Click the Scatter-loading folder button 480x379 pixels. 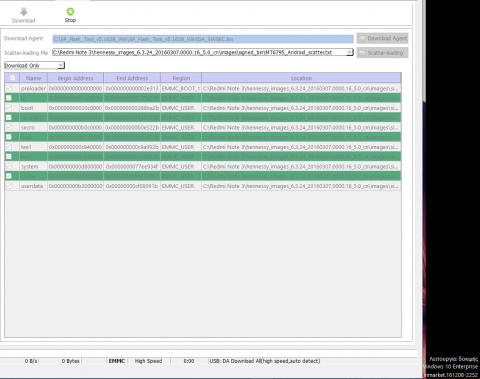[382, 53]
